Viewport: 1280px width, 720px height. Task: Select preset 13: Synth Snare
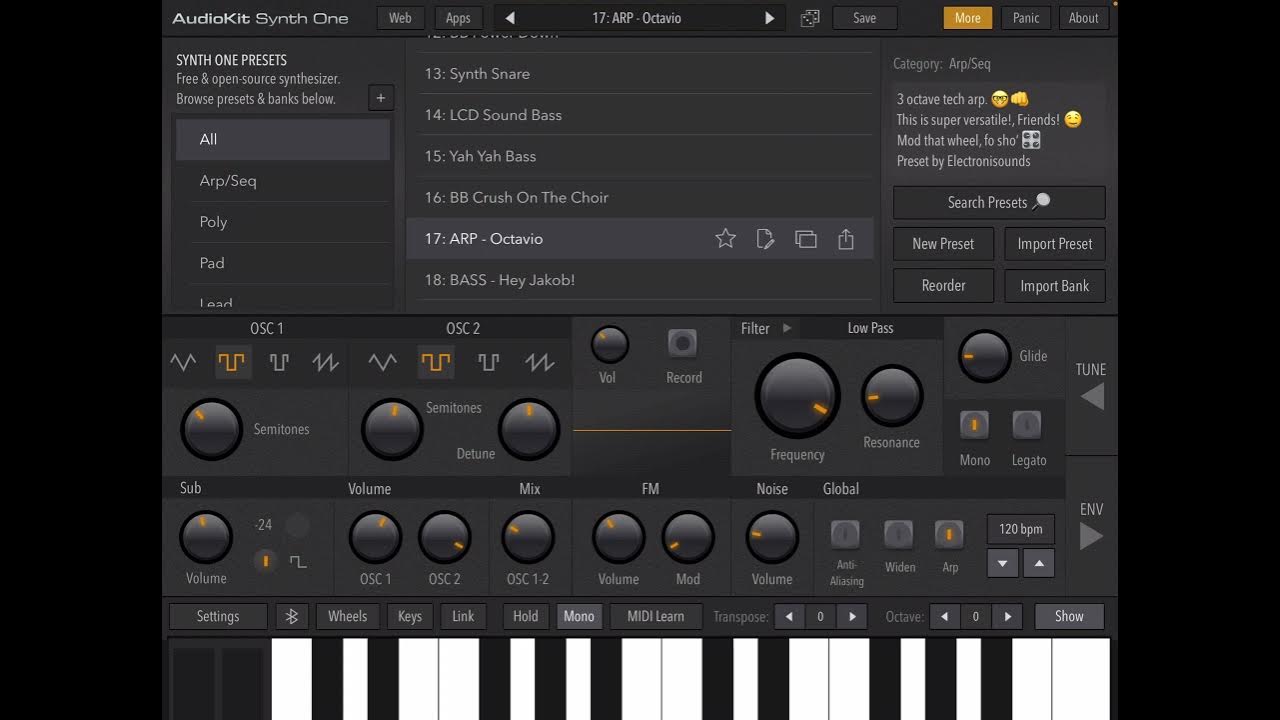tap(640, 74)
